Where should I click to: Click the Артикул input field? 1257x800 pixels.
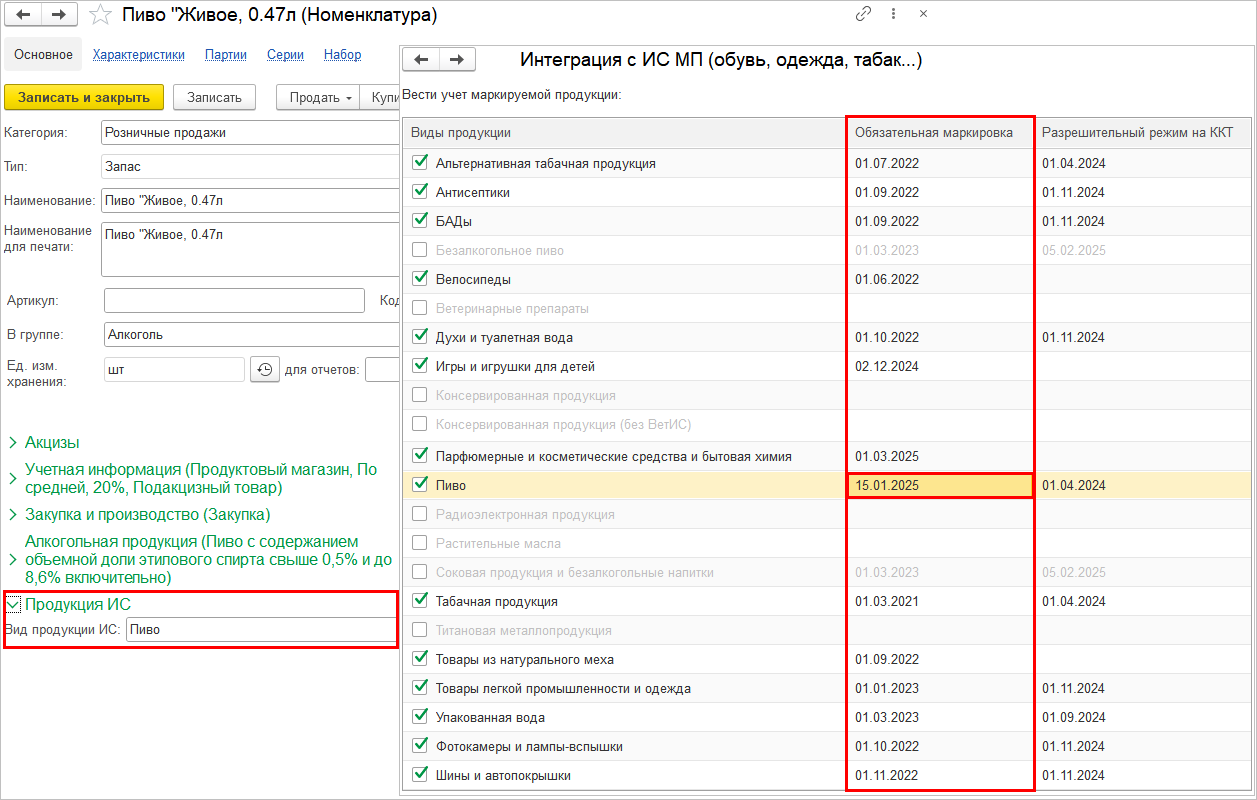(x=234, y=301)
